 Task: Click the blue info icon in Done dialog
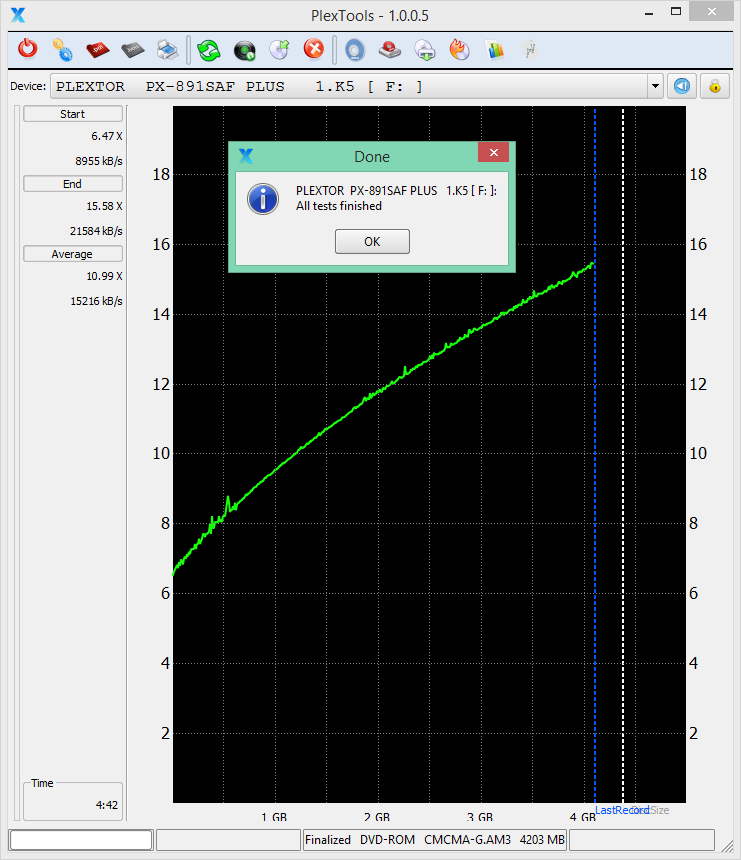(x=263, y=199)
